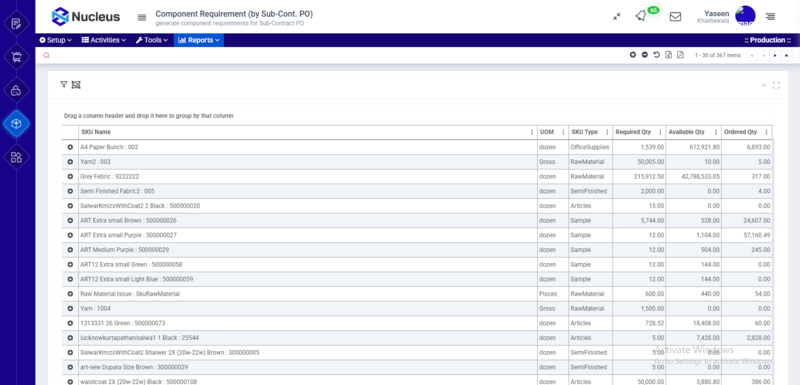Click the expand-all plus toolbar icon
The height and width of the screenshot is (385, 800).
coord(633,55)
